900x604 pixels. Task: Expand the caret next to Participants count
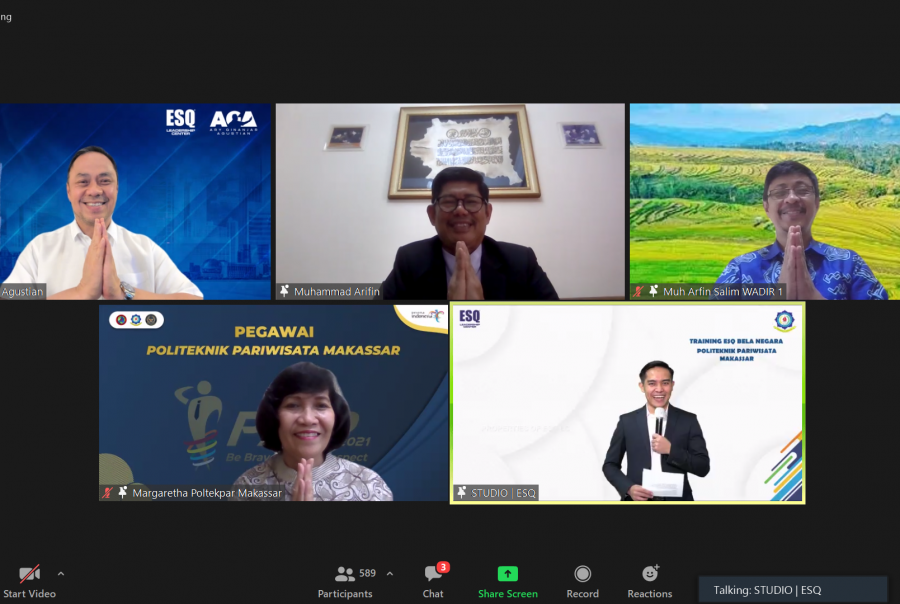point(389,574)
